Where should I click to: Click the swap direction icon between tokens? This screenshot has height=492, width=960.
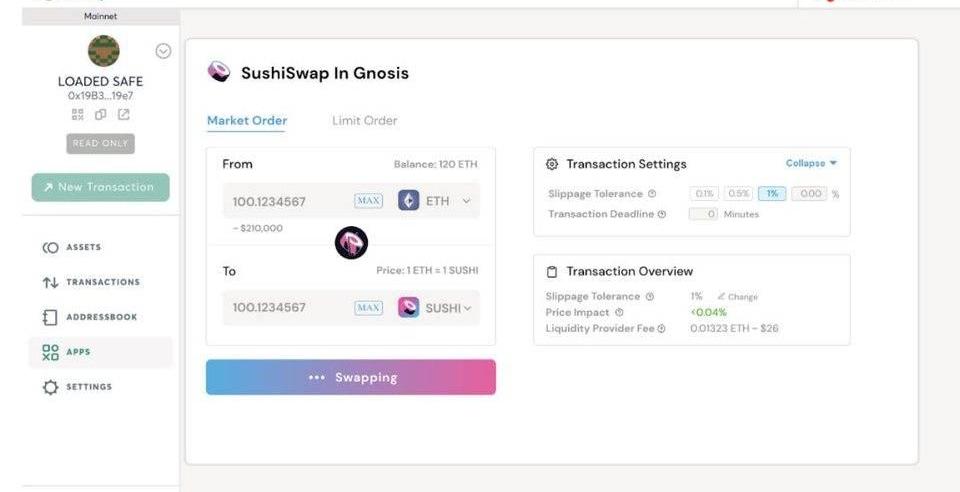pyautogui.click(x=351, y=242)
